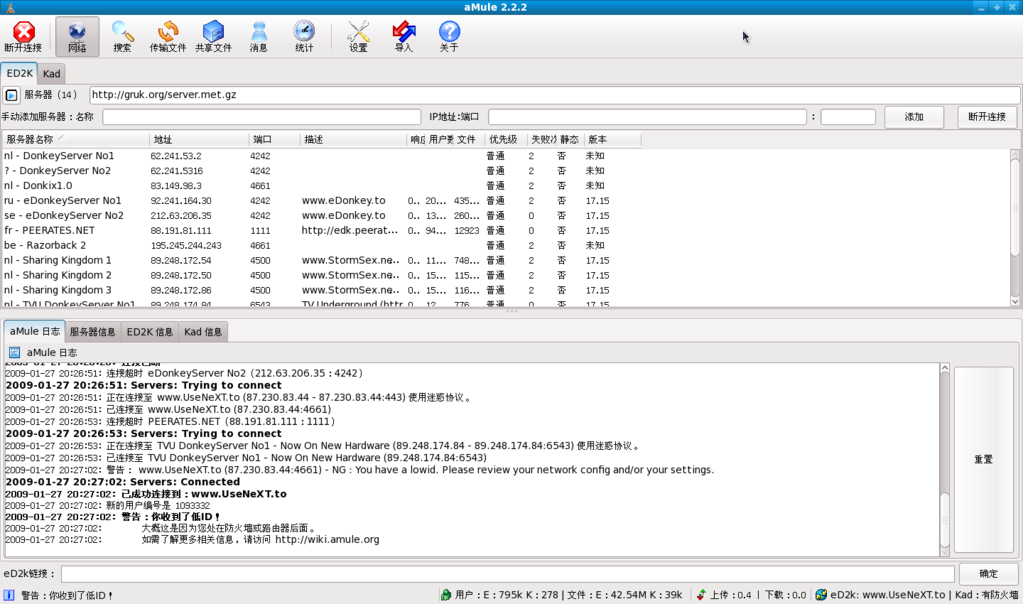This screenshot has height=604, width=1023.
Task: Open the 消息 messages toolbar icon
Action: (x=258, y=37)
